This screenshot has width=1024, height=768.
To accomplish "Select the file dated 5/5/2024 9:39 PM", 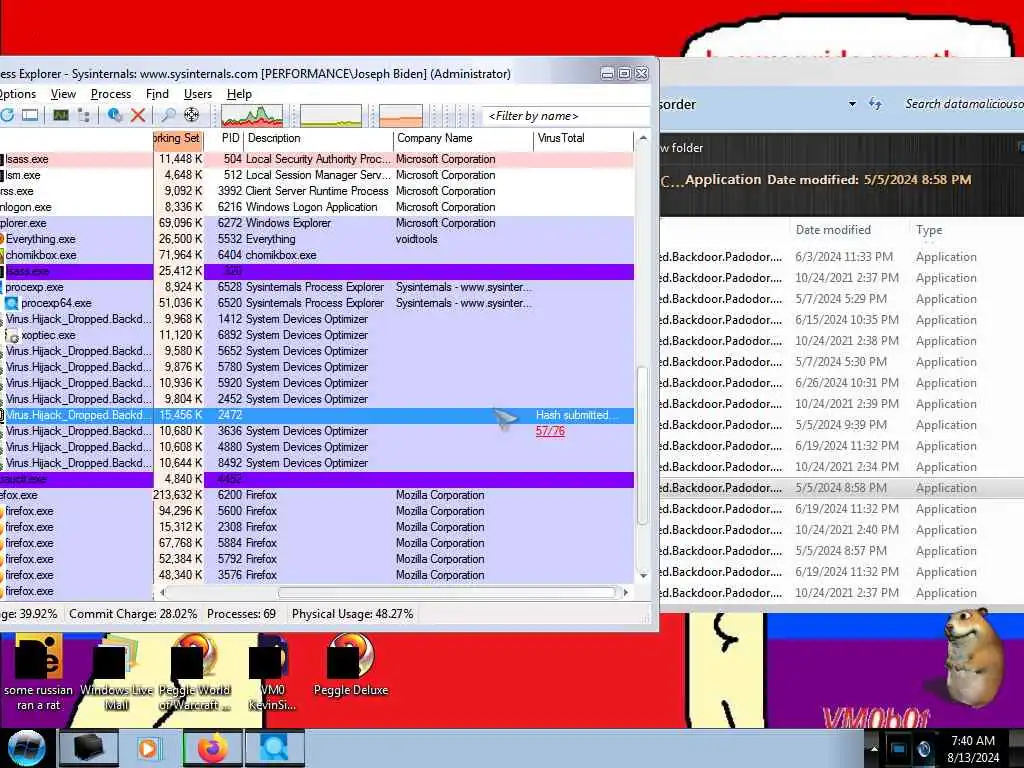I will pos(842,425).
